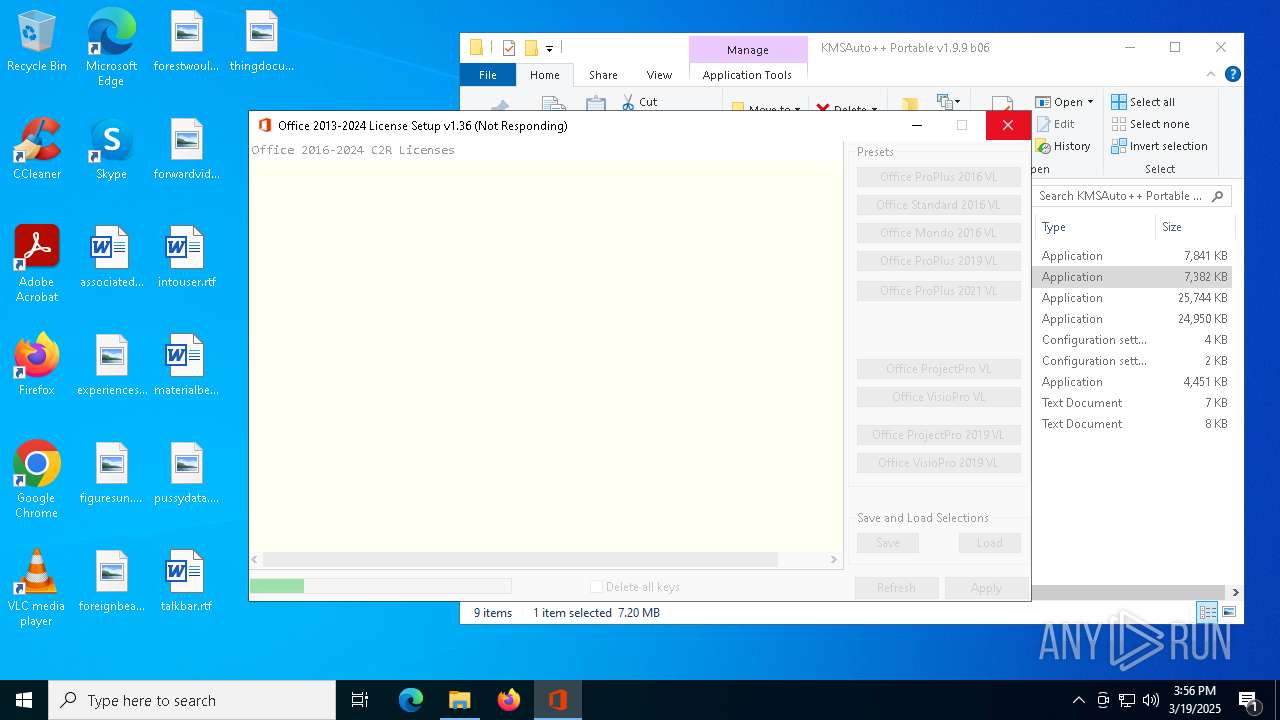Screen dimensions: 1280x720
Task: Click Properties icon in Explorer quick access toolbar
Action: (x=509, y=48)
